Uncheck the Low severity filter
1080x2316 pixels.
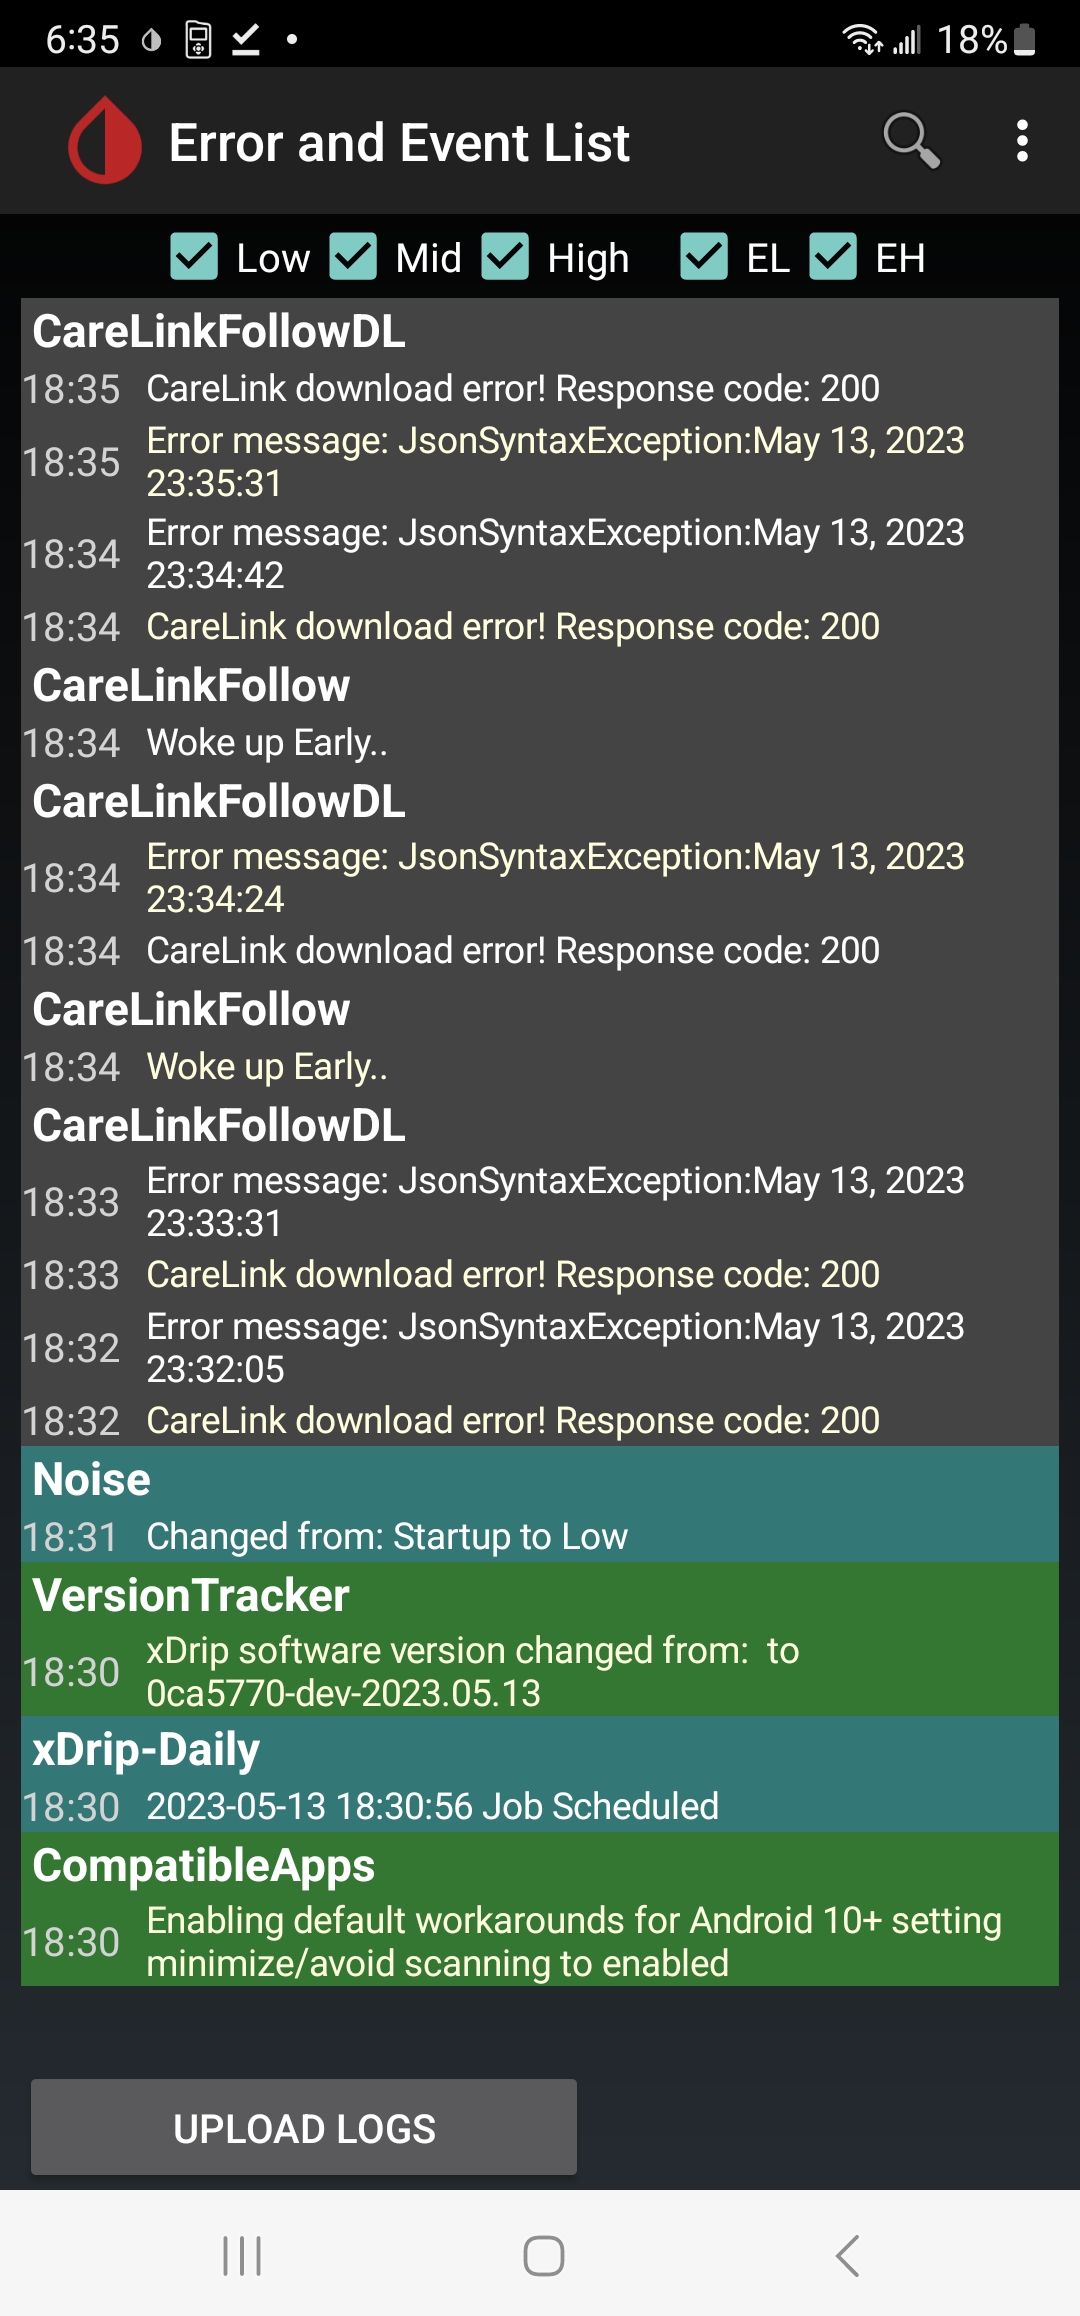[194, 257]
